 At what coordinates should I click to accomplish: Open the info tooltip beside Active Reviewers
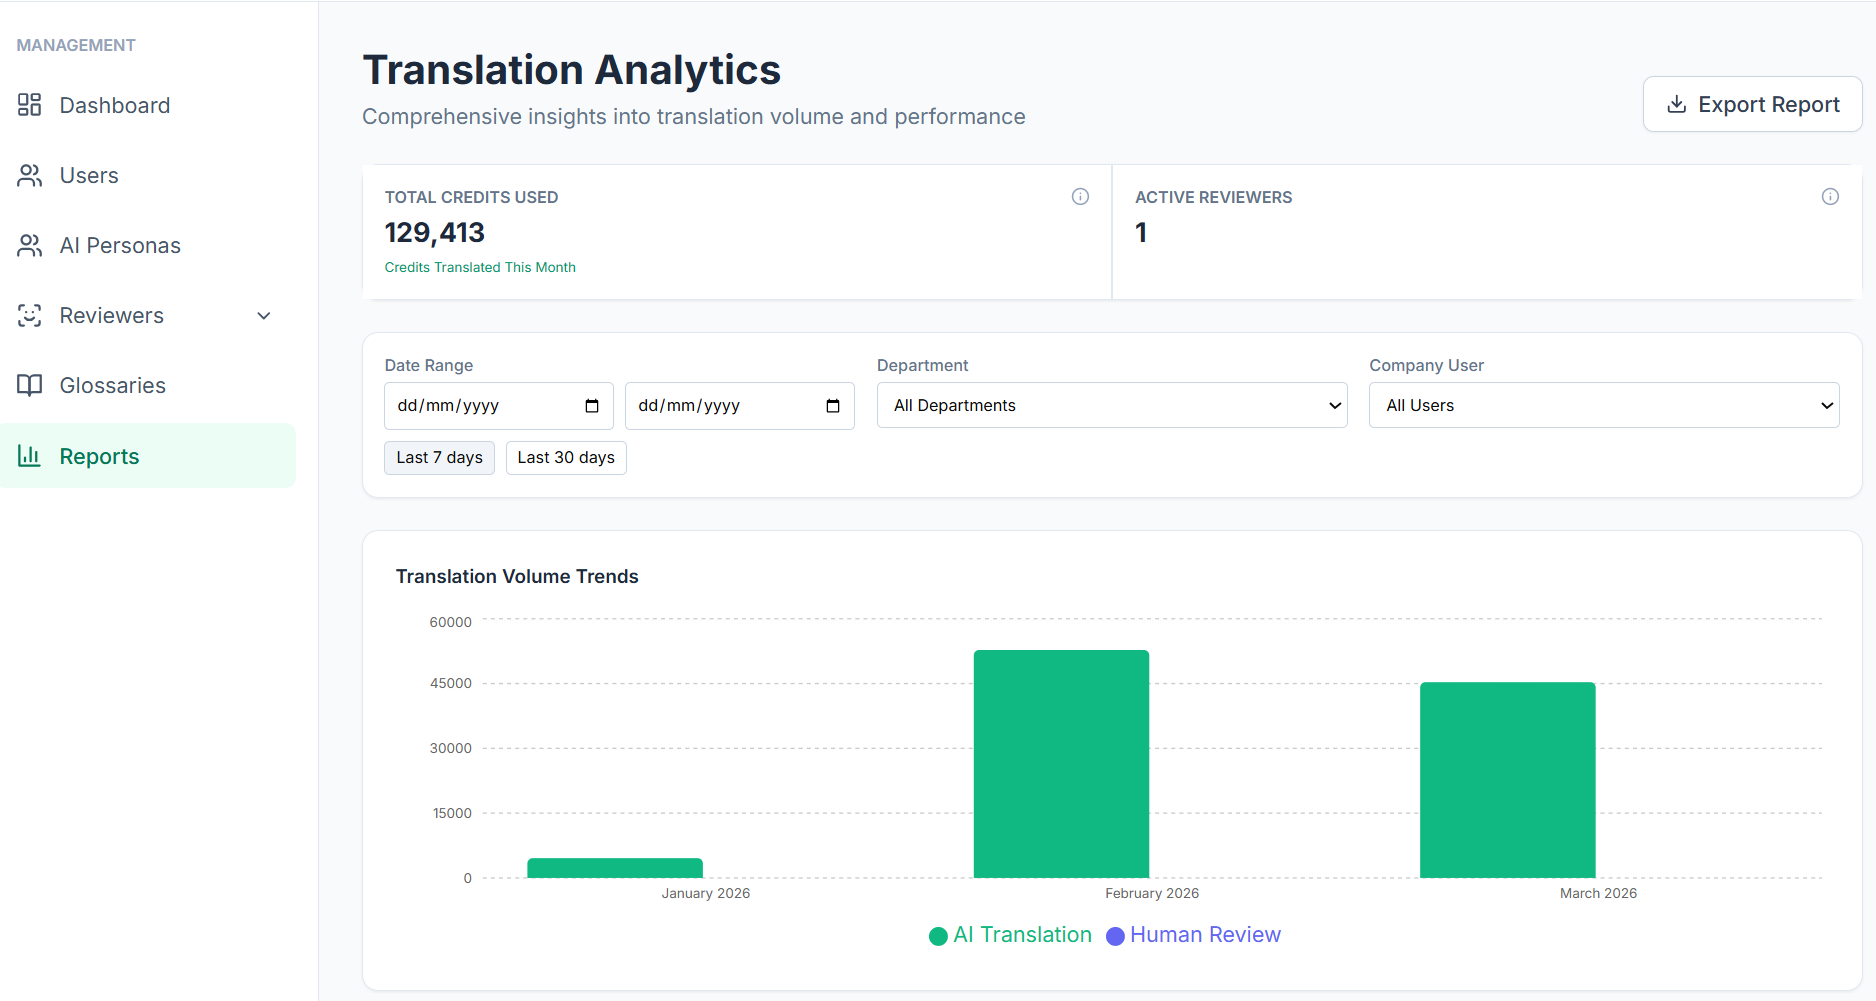1830,196
